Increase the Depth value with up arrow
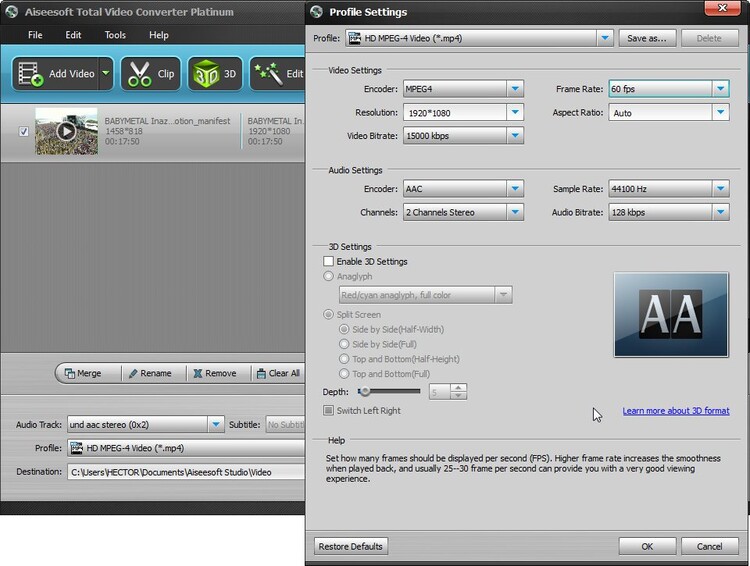750x566 pixels. [x=458, y=388]
